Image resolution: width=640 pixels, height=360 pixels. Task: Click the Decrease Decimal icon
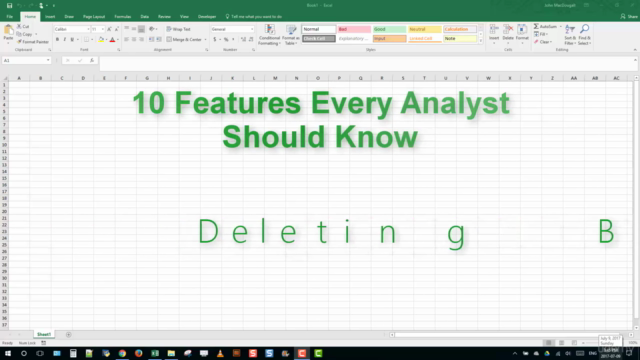(251, 40)
